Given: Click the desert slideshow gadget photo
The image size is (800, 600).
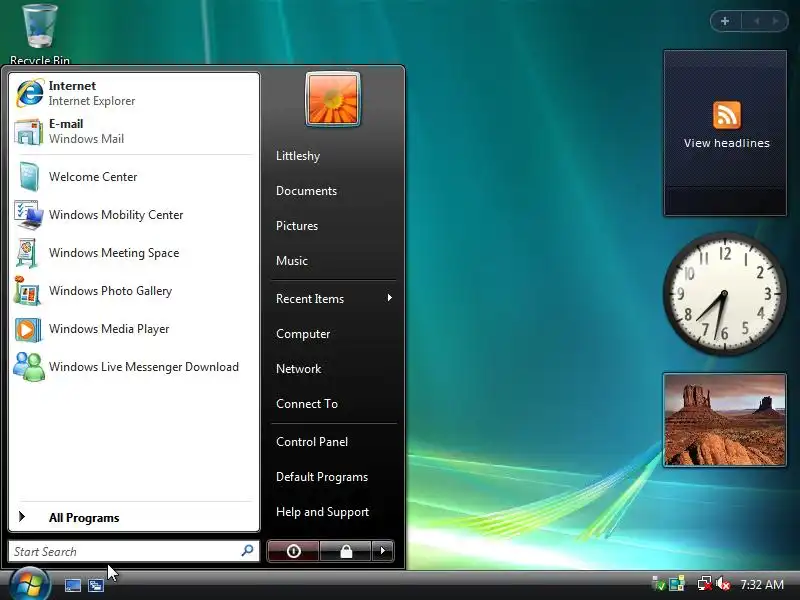Looking at the screenshot, I should coord(725,420).
